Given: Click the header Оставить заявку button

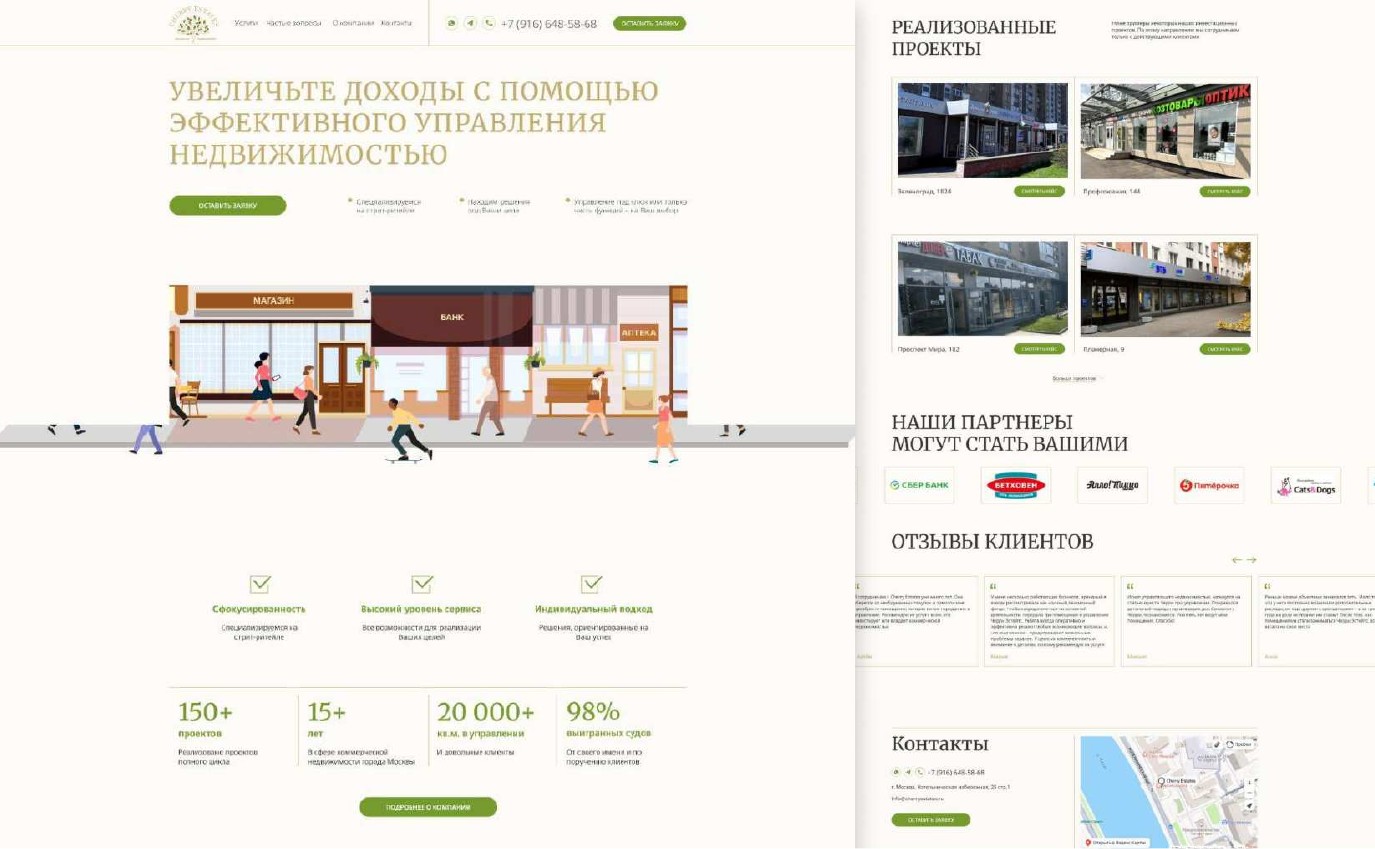Looking at the screenshot, I should (650, 23).
